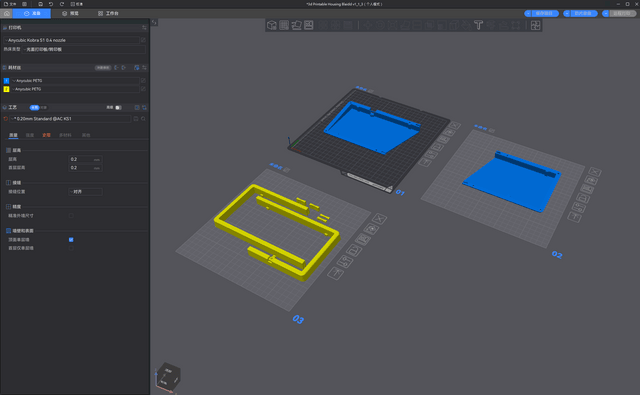Switch to the Workbench tab
640x395 pixels.
pyautogui.click(x=108, y=13)
